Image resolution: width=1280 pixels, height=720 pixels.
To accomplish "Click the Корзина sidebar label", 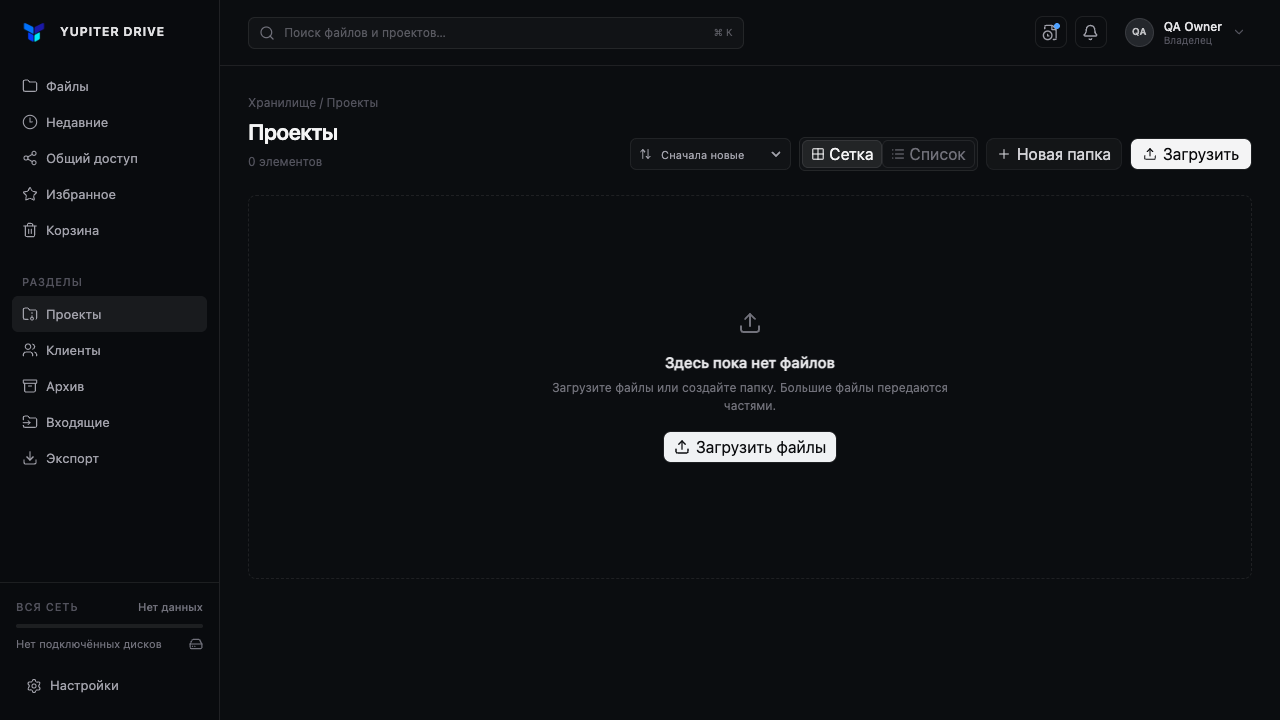I will (x=72, y=230).
